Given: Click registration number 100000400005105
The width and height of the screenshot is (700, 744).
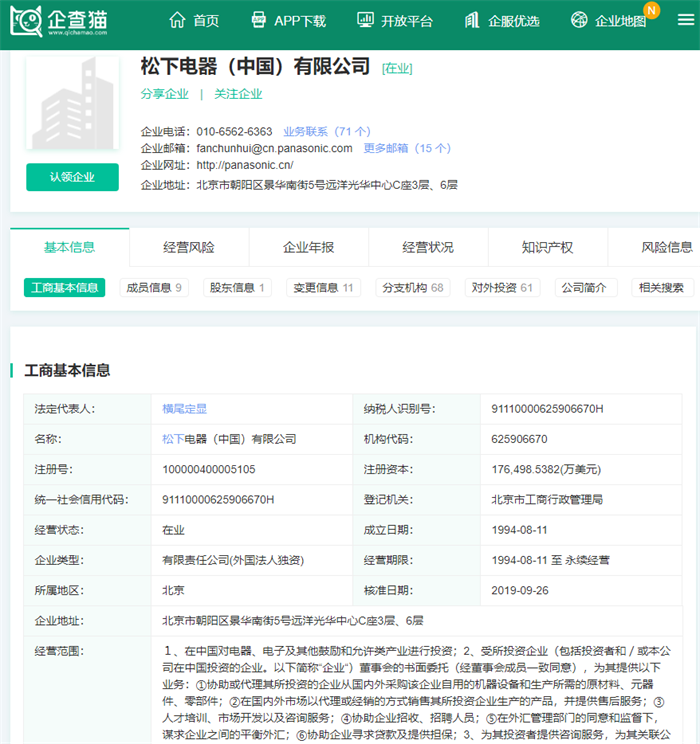Looking at the screenshot, I should tap(209, 469).
